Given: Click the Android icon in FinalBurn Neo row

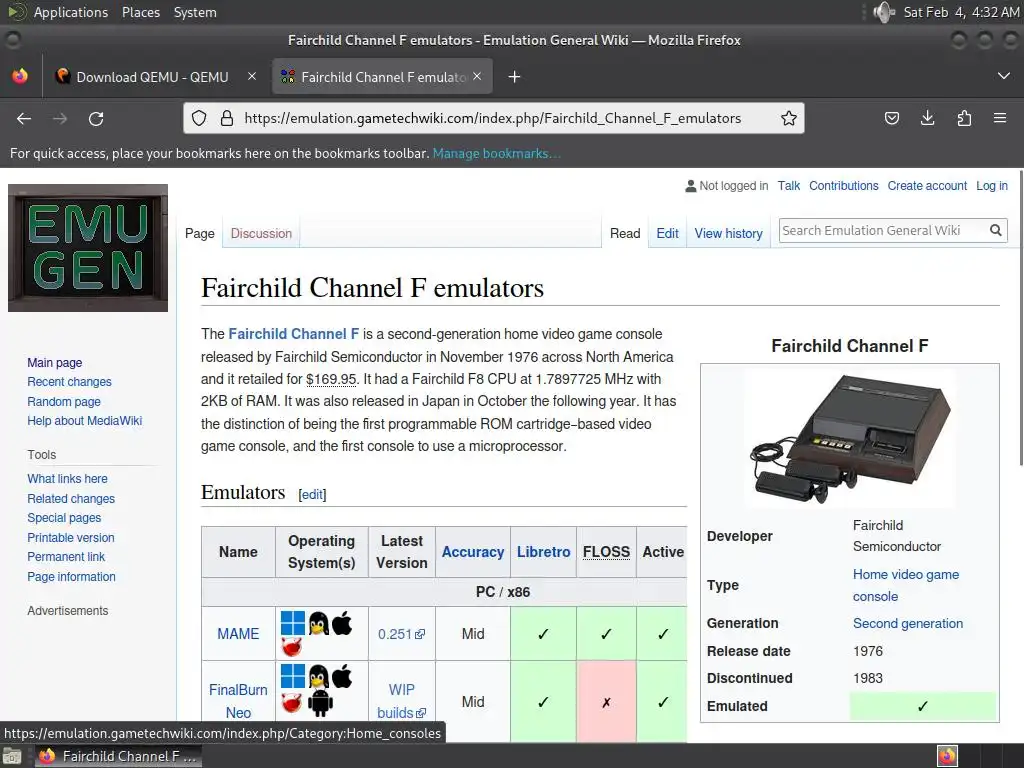Looking at the screenshot, I should coord(320,703).
